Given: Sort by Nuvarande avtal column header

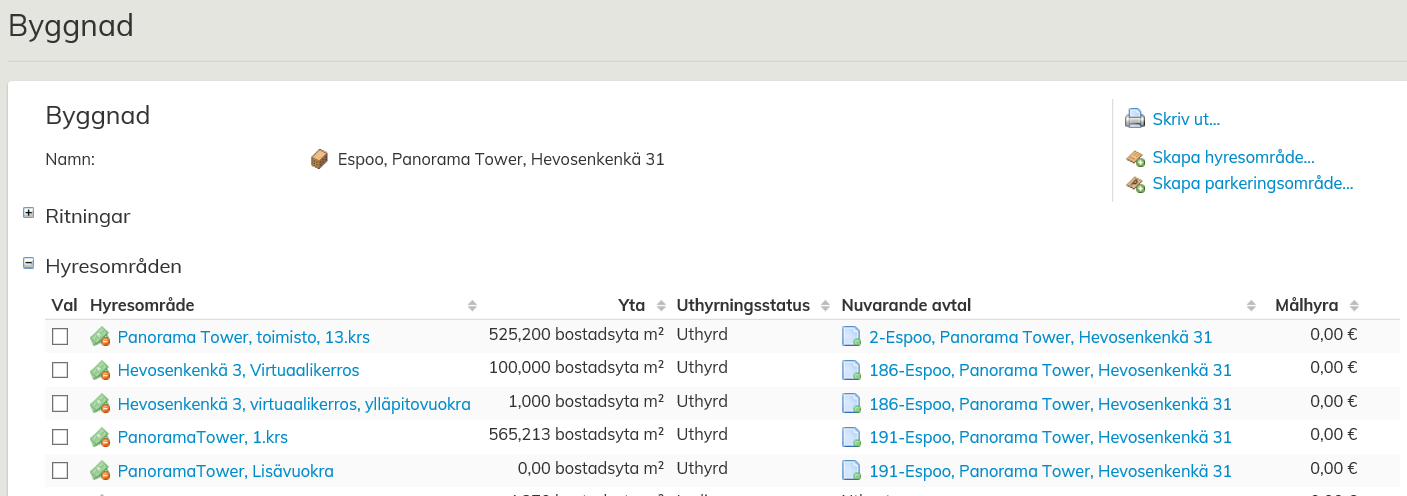Looking at the screenshot, I should click(x=906, y=305).
